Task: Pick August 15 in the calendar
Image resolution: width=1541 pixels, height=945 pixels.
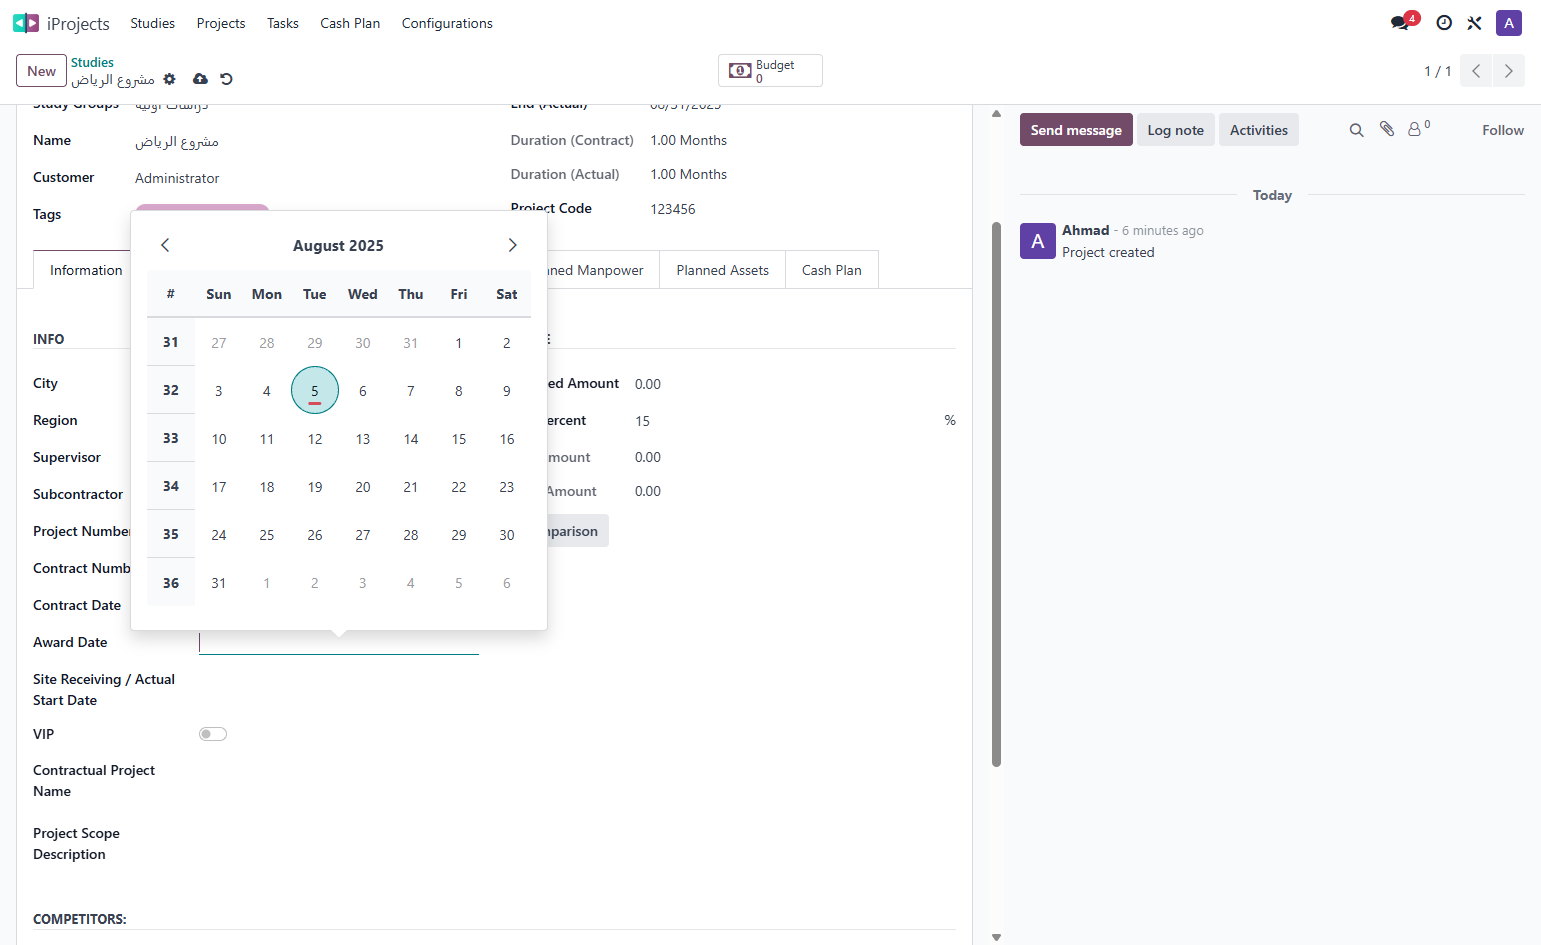Action: pos(458,438)
